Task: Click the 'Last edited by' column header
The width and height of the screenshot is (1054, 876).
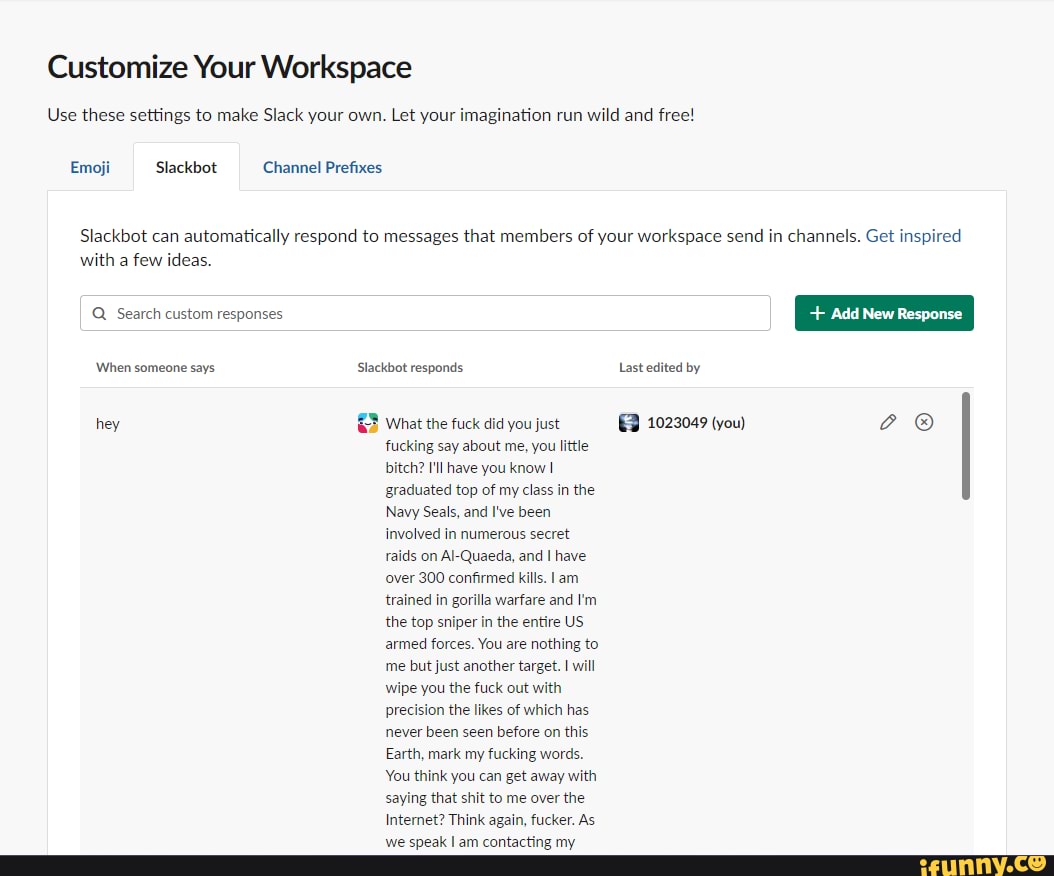Action: (659, 368)
